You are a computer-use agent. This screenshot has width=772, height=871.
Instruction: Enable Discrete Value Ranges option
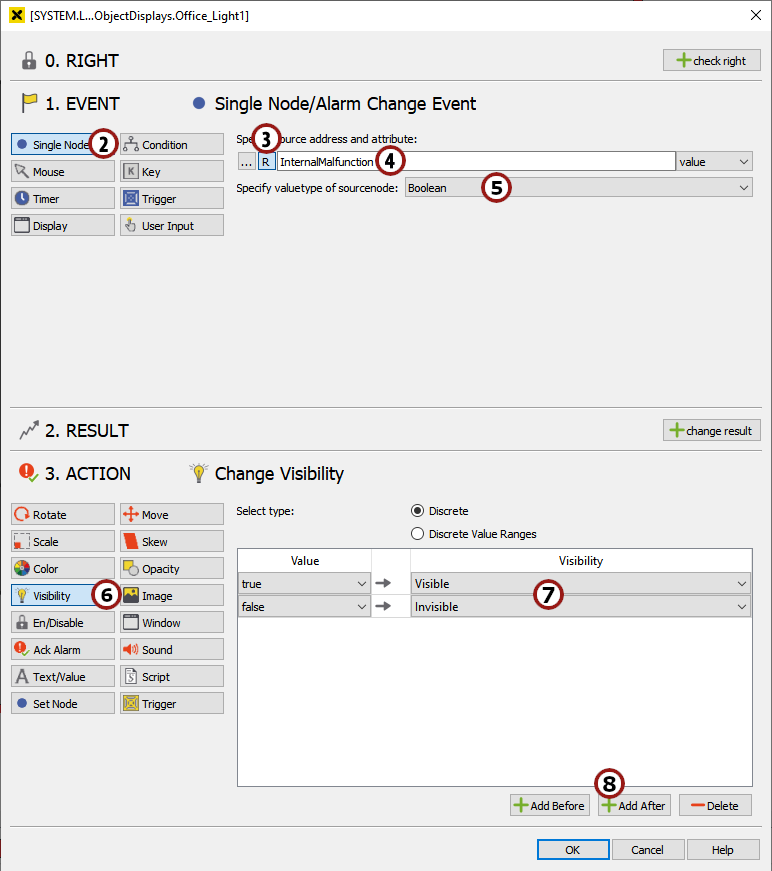(418, 534)
